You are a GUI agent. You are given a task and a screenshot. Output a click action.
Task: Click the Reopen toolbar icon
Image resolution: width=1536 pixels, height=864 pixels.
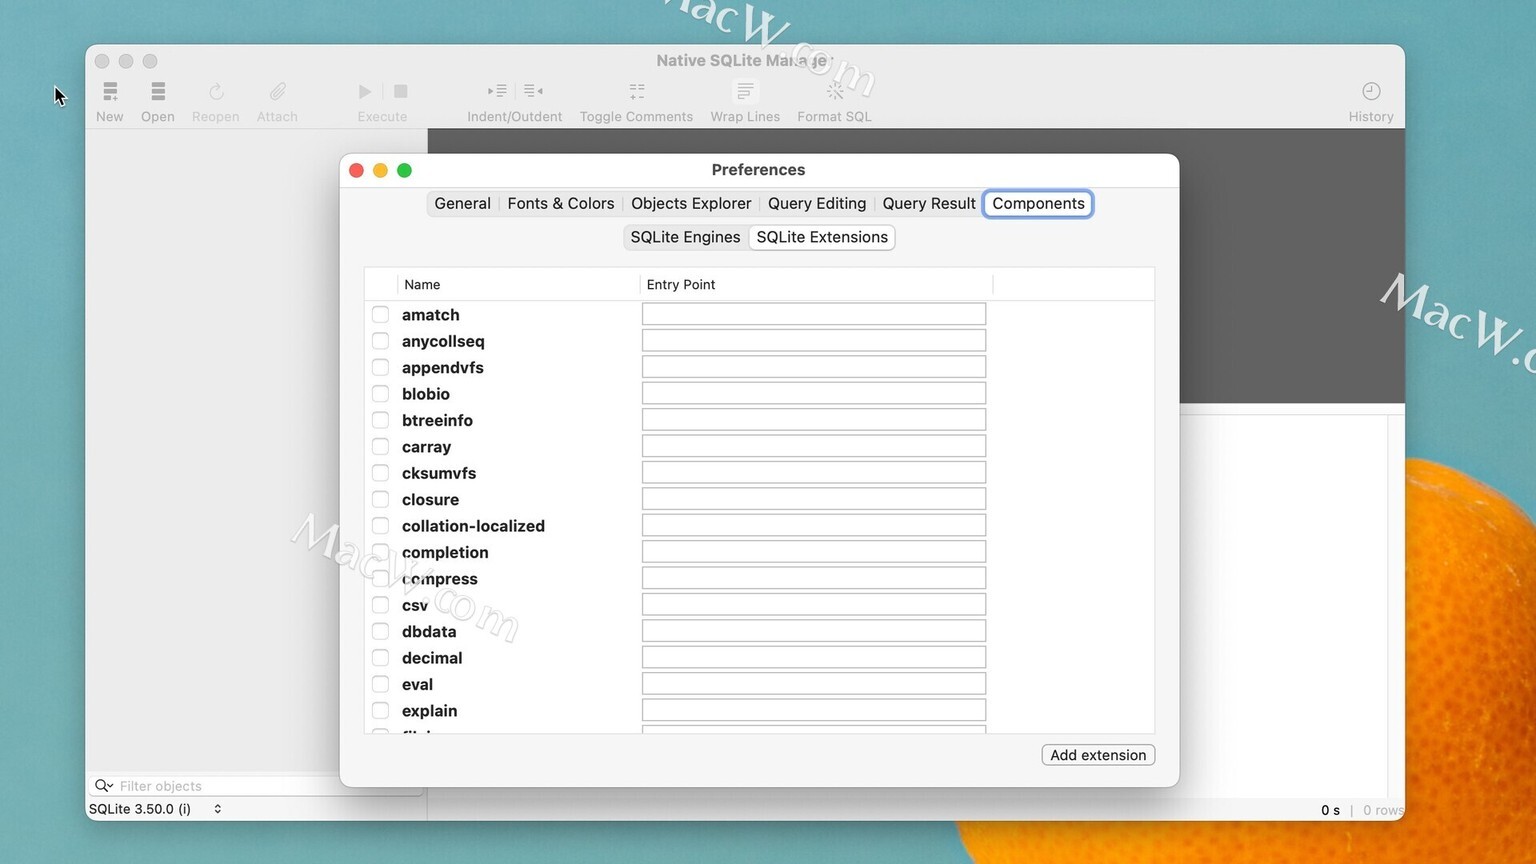click(x=216, y=92)
